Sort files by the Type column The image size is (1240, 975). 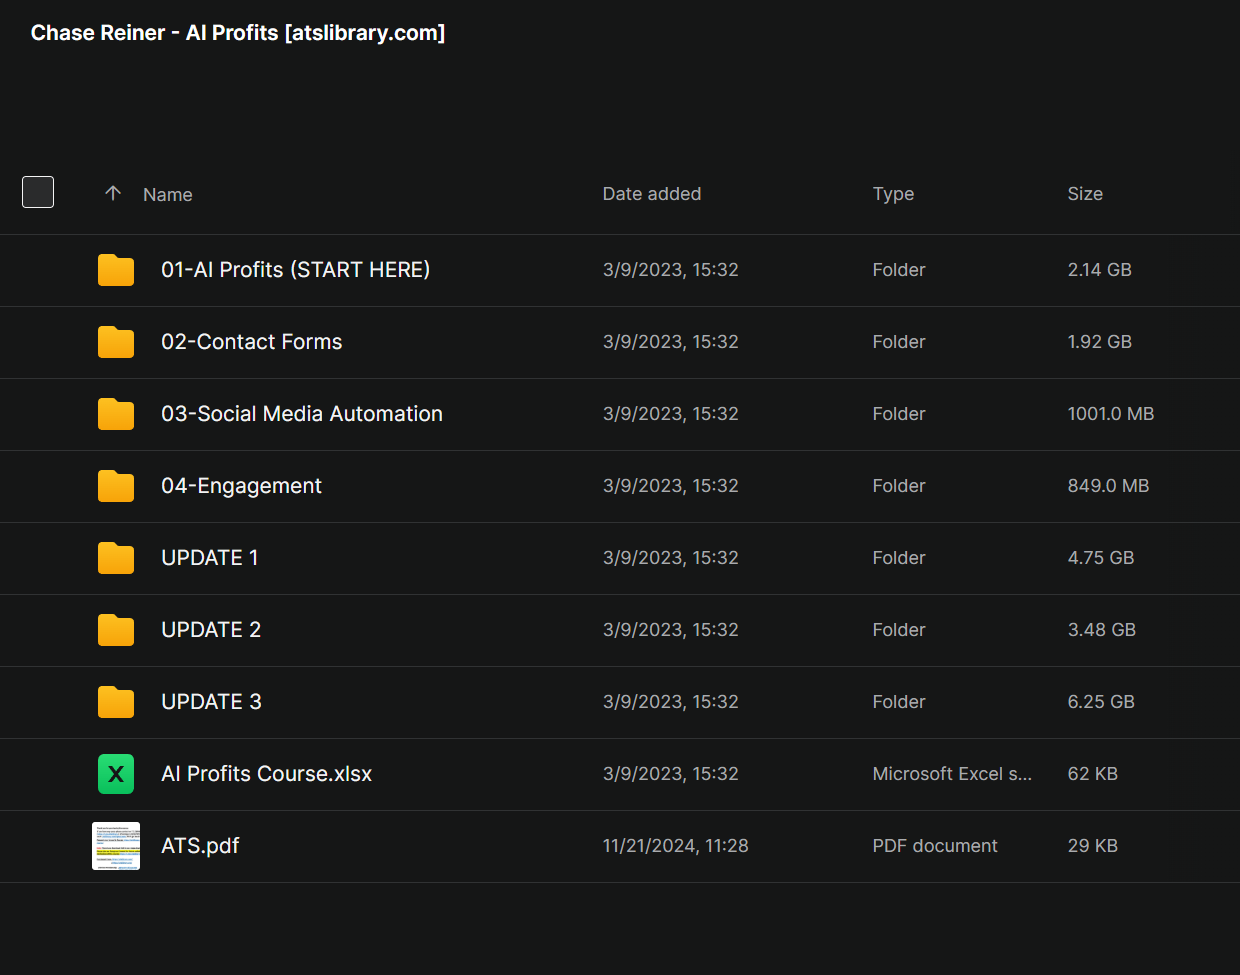pyautogui.click(x=893, y=194)
